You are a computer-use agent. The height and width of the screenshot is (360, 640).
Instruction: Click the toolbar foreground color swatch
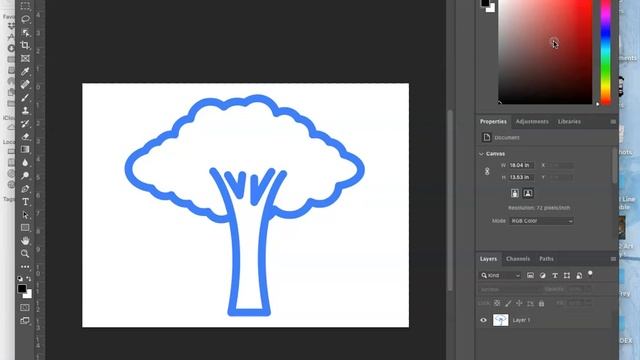coord(22,288)
